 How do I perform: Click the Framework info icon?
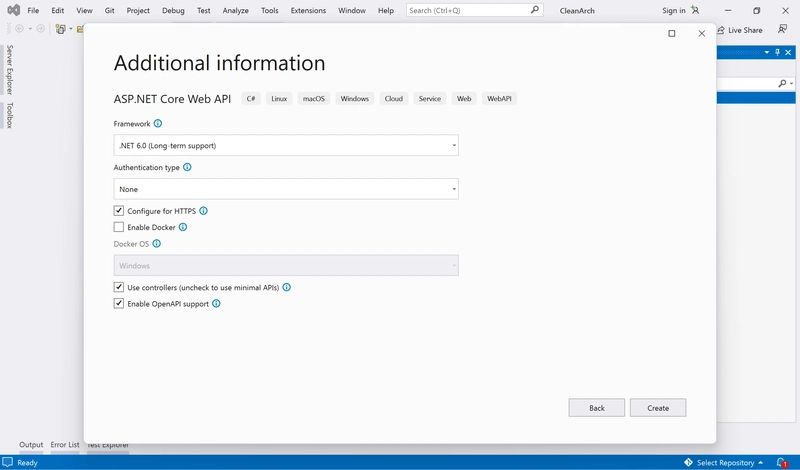[x=158, y=123]
